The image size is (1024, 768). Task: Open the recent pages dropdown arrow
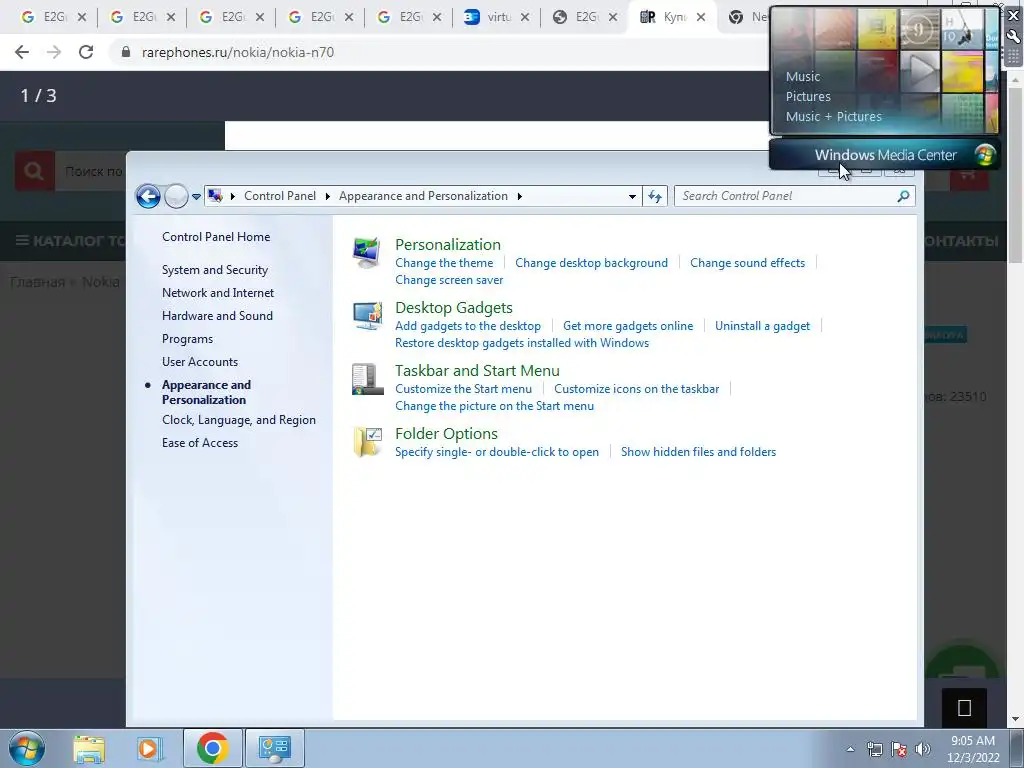point(196,196)
